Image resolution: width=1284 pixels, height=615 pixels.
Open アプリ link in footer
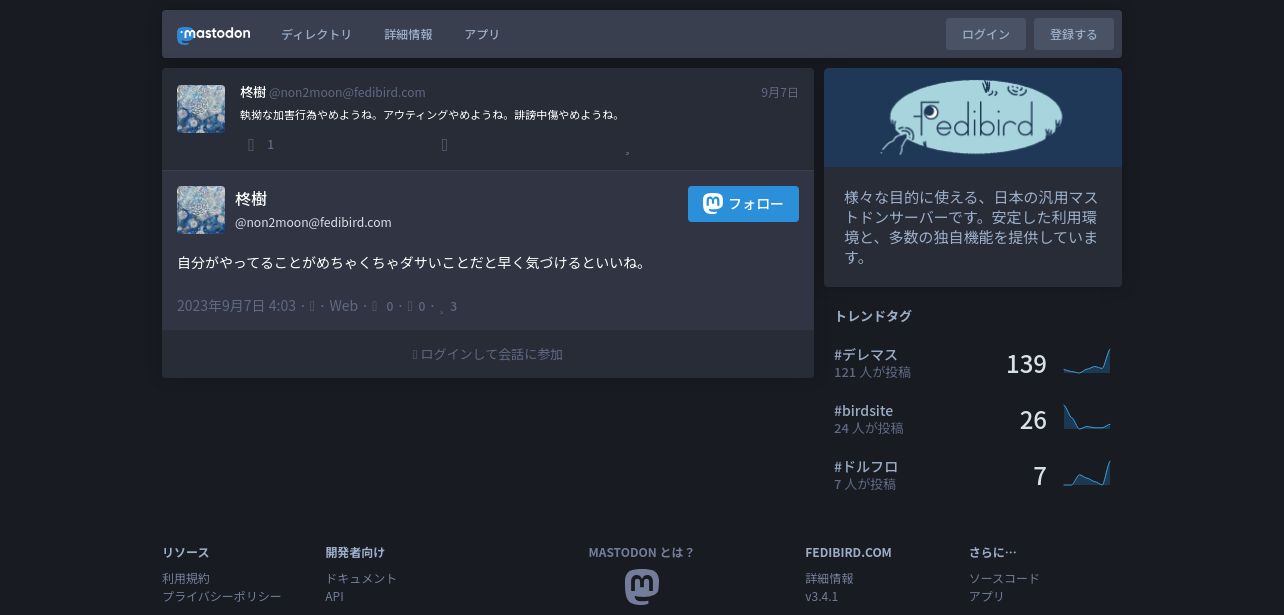coord(986,596)
